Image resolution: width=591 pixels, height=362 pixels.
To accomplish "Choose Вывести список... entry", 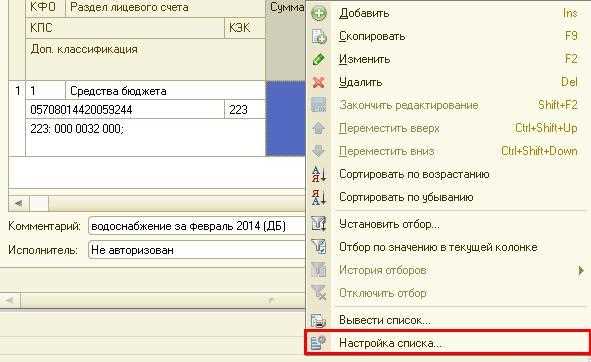I will pyautogui.click(x=447, y=320).
